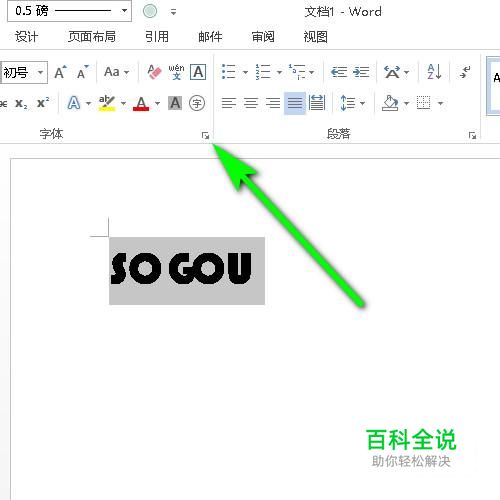This screenshot has height=500, width=500.
Task: Expand the Asian Layout dropdown arrow
Action: pos(407,72)
